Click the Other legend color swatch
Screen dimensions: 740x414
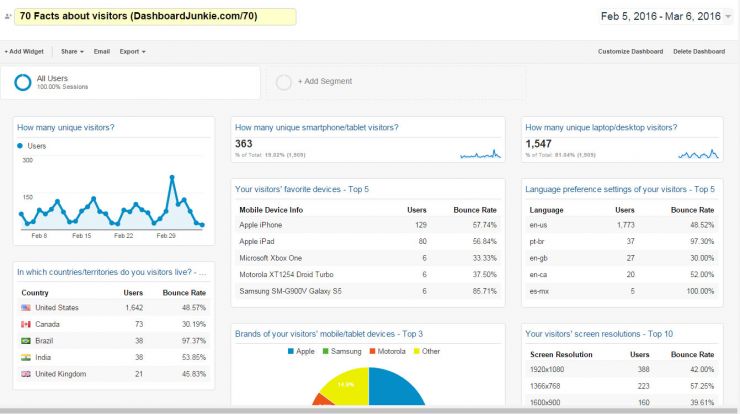click(x=416, y=351)
